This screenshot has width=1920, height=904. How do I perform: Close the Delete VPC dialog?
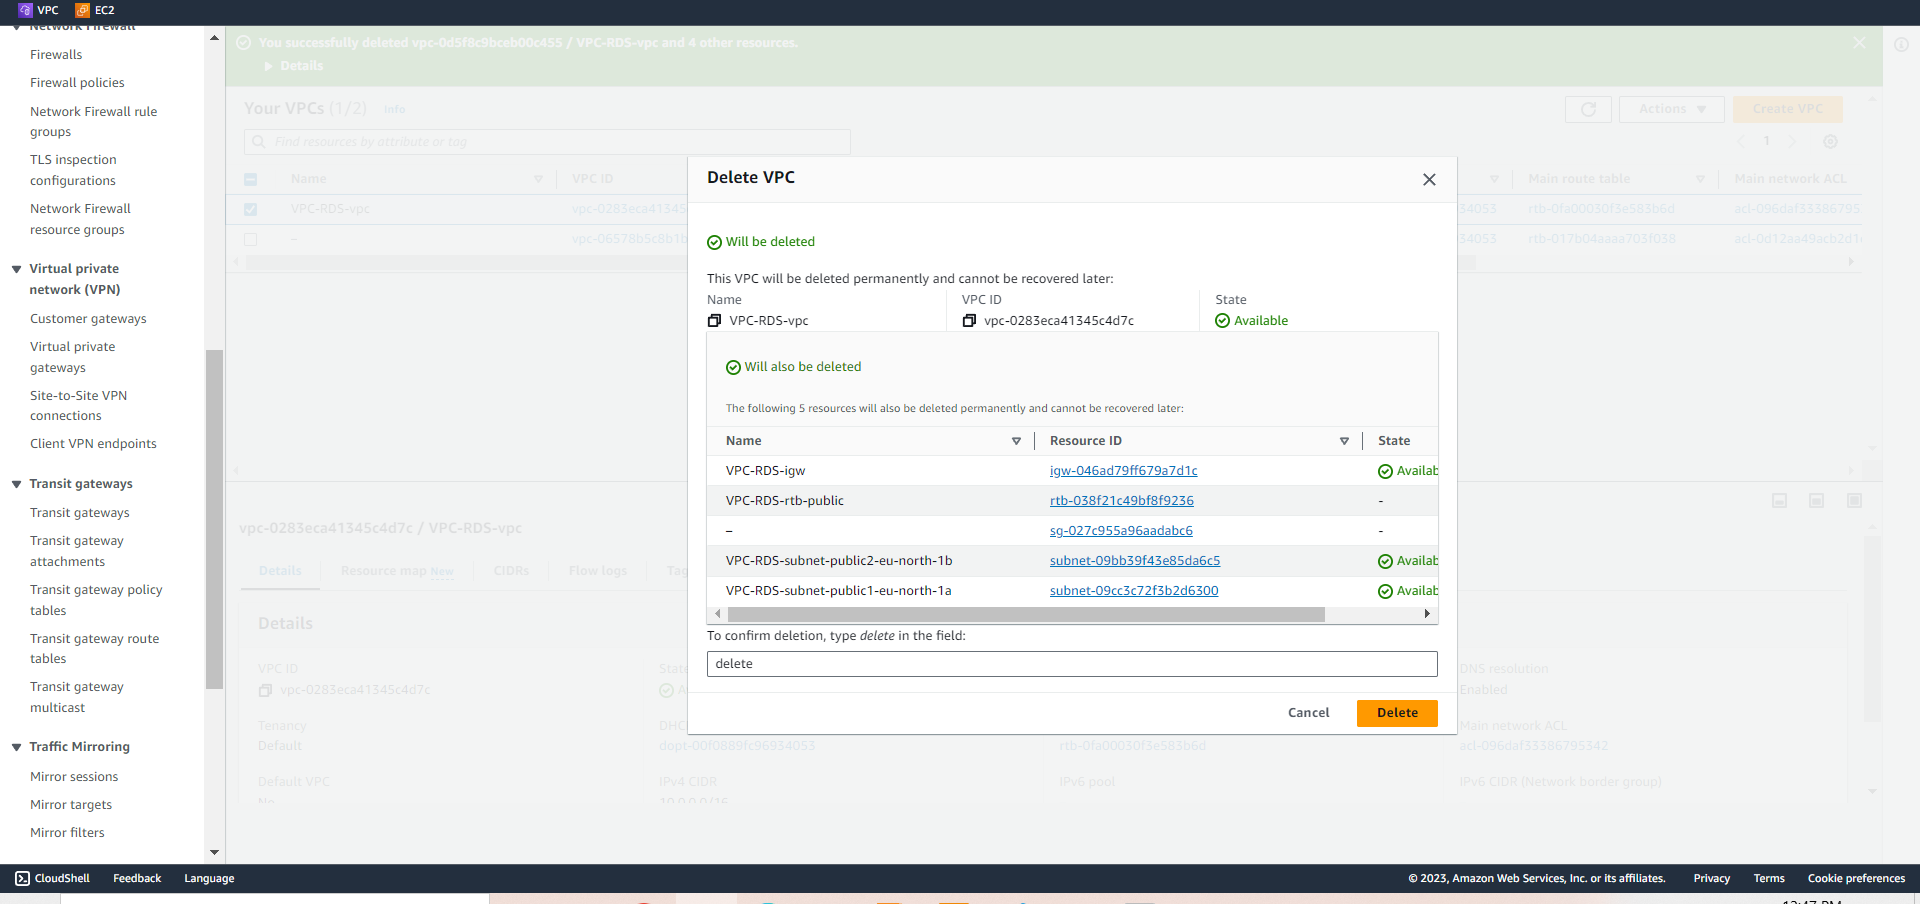(1429, 179)
